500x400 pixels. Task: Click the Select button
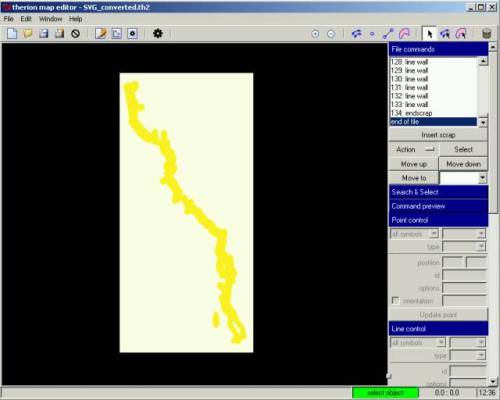point(463,149)
